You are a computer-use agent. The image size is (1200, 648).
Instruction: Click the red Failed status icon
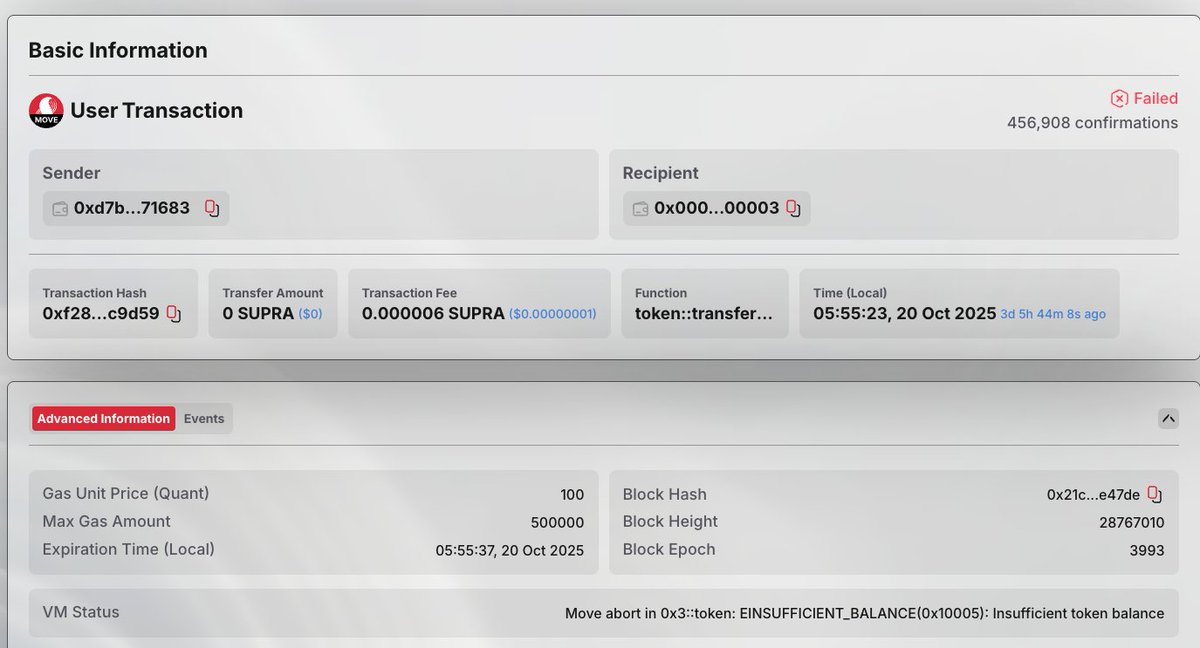[x=1119, y=98]
